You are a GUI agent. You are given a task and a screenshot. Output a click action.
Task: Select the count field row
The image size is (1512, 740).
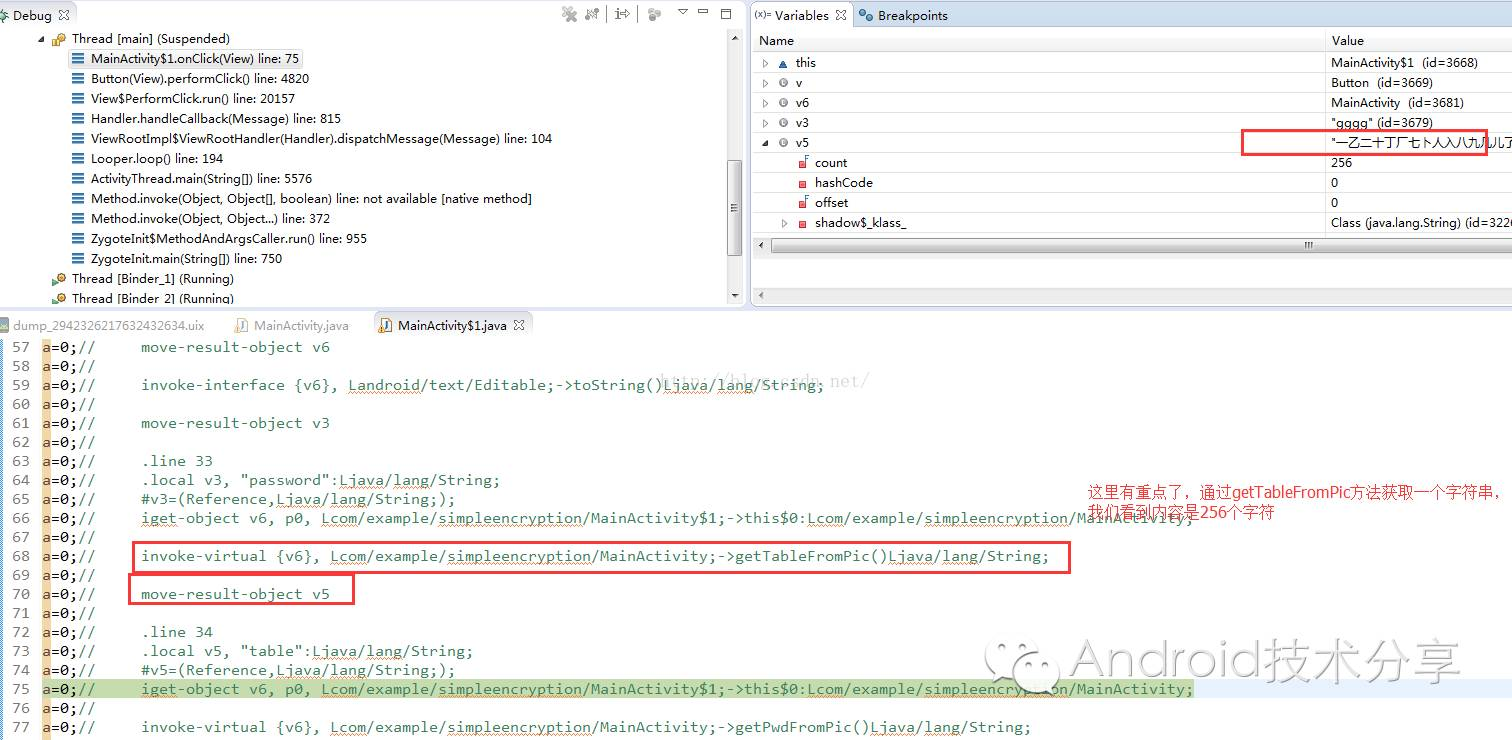point(1132,163)
